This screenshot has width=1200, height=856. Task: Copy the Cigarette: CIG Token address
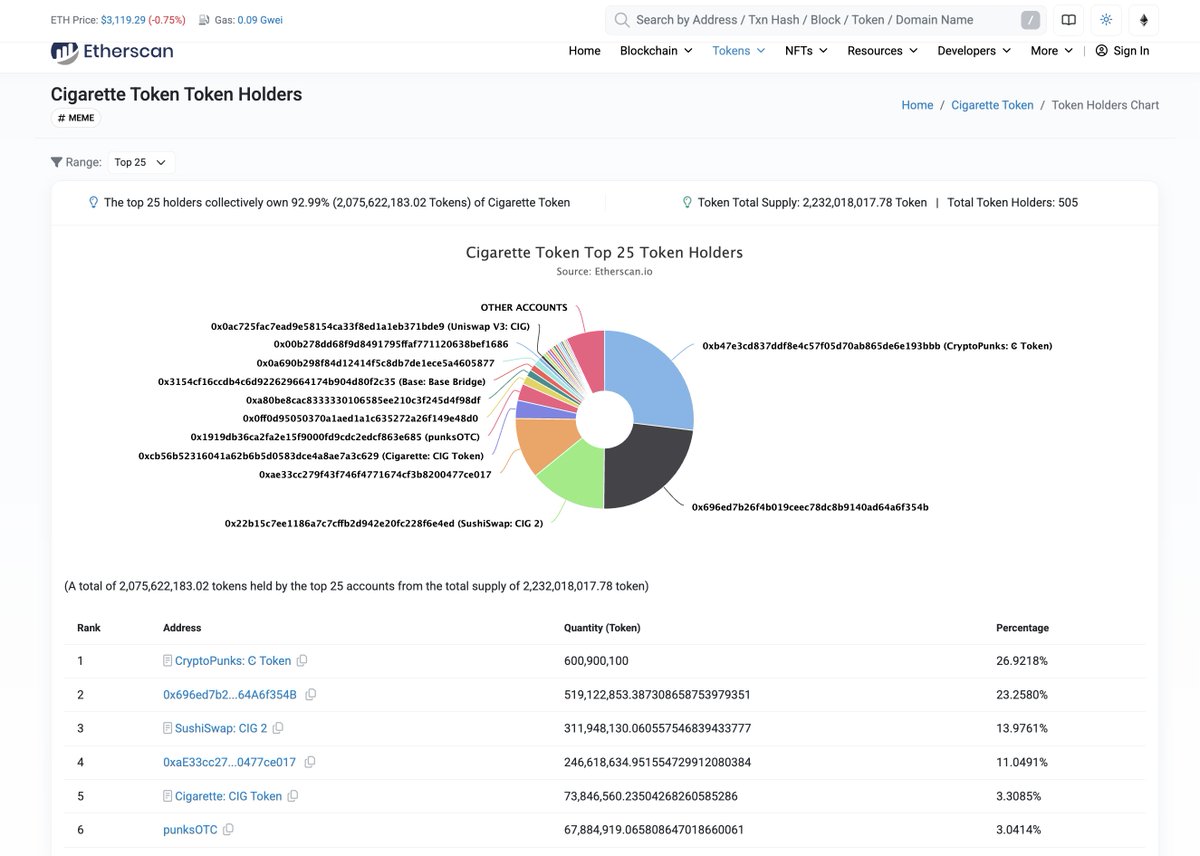coord(293,796)
